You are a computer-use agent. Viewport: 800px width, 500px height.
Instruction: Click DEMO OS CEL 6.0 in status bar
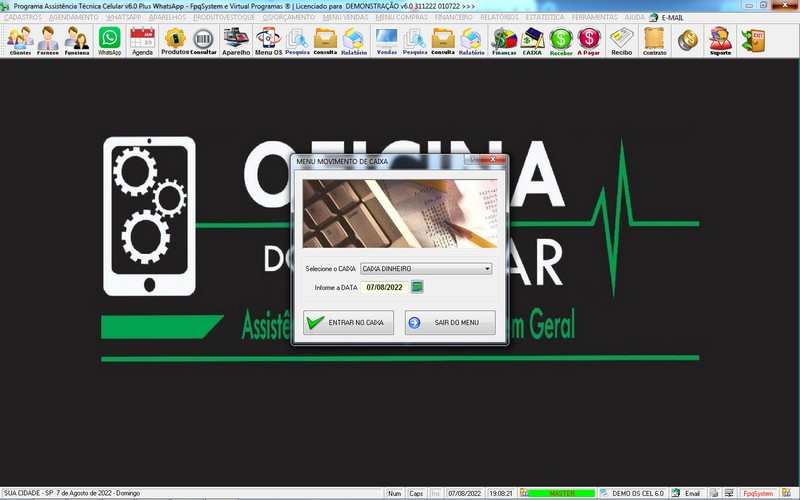point(638,493)
